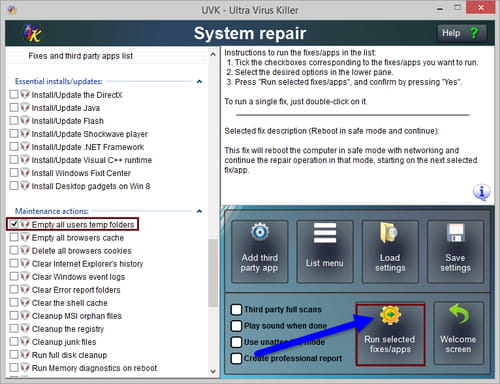Screen dimensions: 500x384
Task: Click shield icon beside Clear the shell cache
Action: (x=25, y=302)
